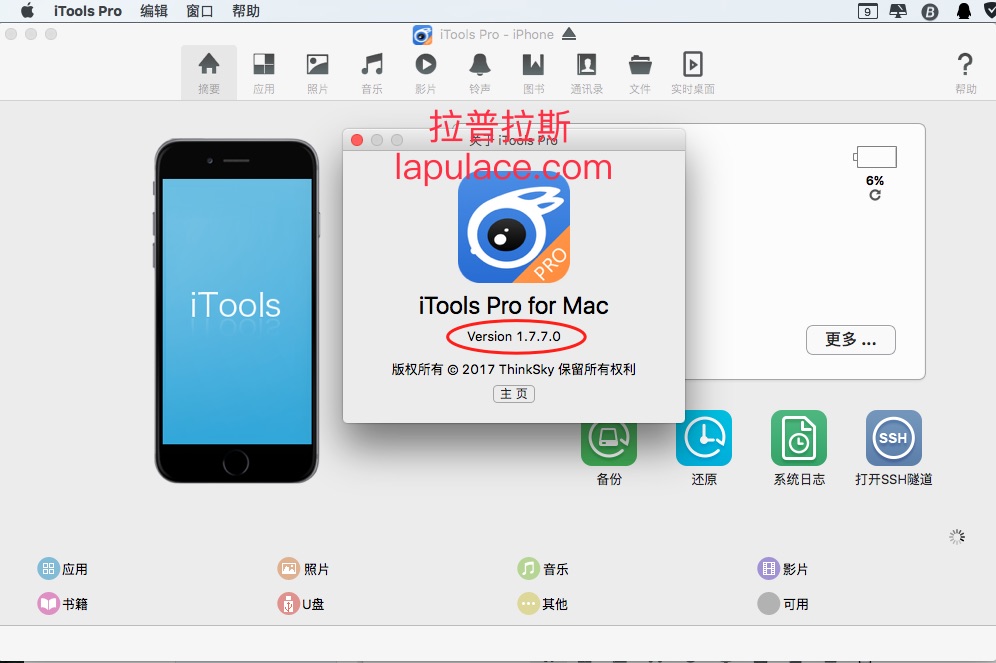Open the 照片 photos toolbar icon
Viewport: 996px width, 663px height.
[318, 72]
